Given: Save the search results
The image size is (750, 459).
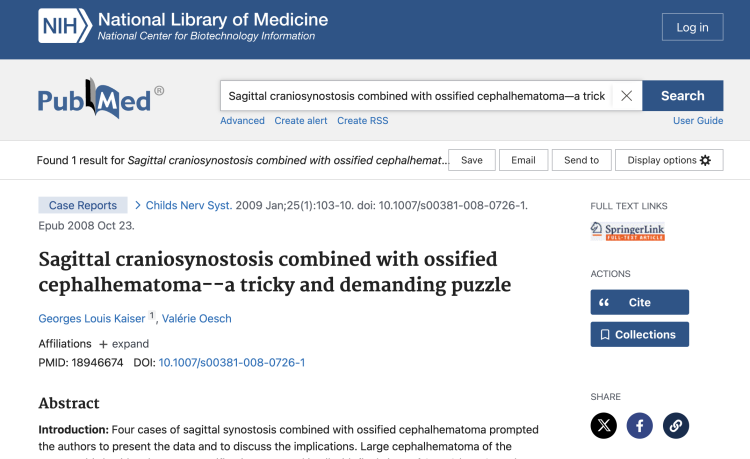Looking at the screenshot, I should point(472,160).
